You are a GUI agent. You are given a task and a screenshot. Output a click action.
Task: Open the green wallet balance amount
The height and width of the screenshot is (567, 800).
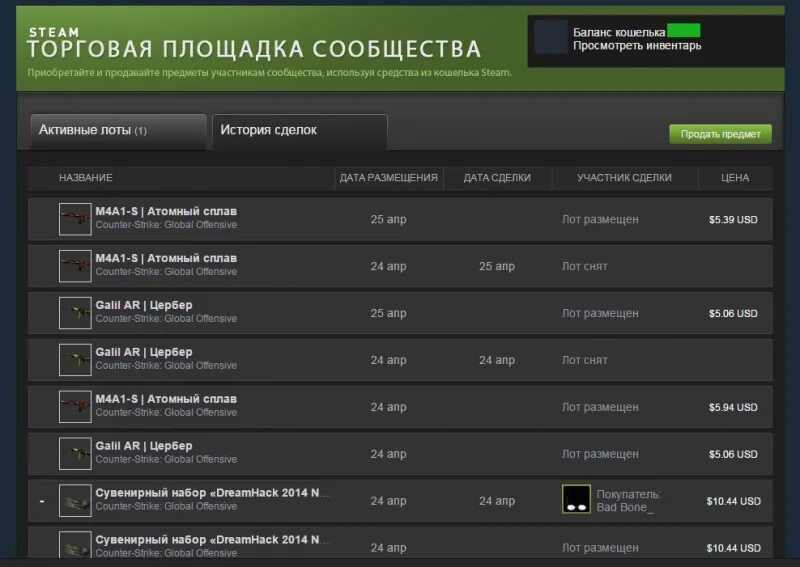point(684,31)
